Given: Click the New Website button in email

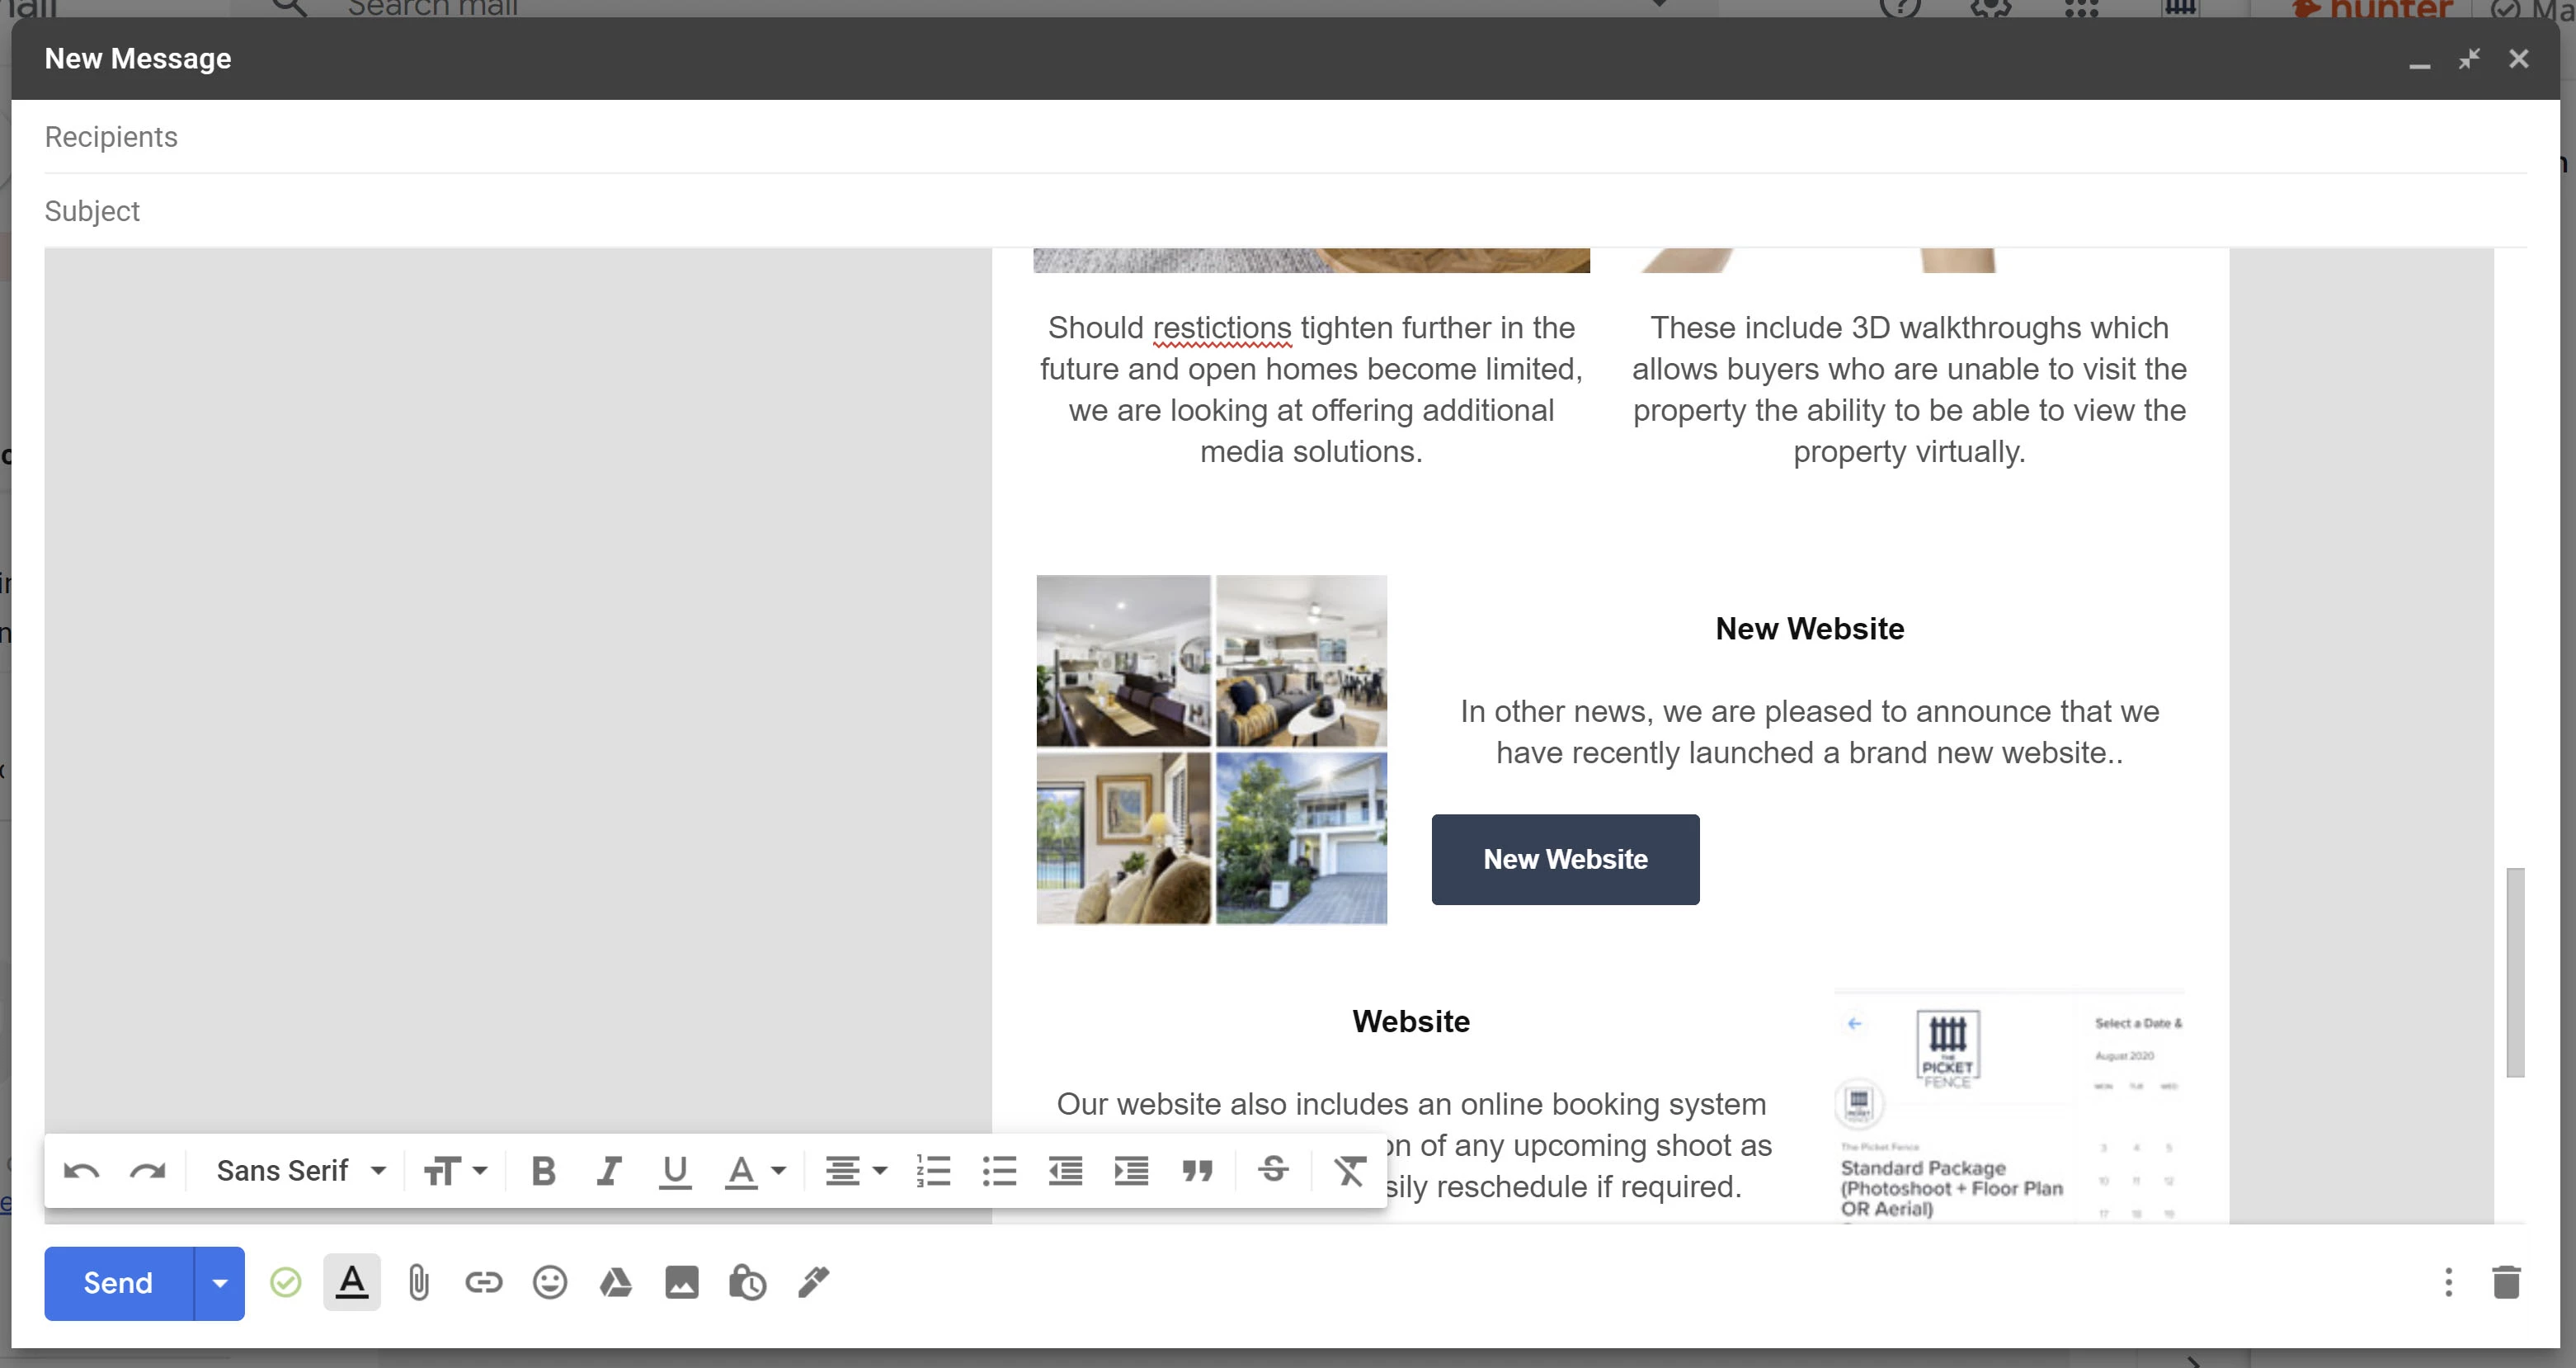Looking at the screenshot, I should coord(1565,859).
